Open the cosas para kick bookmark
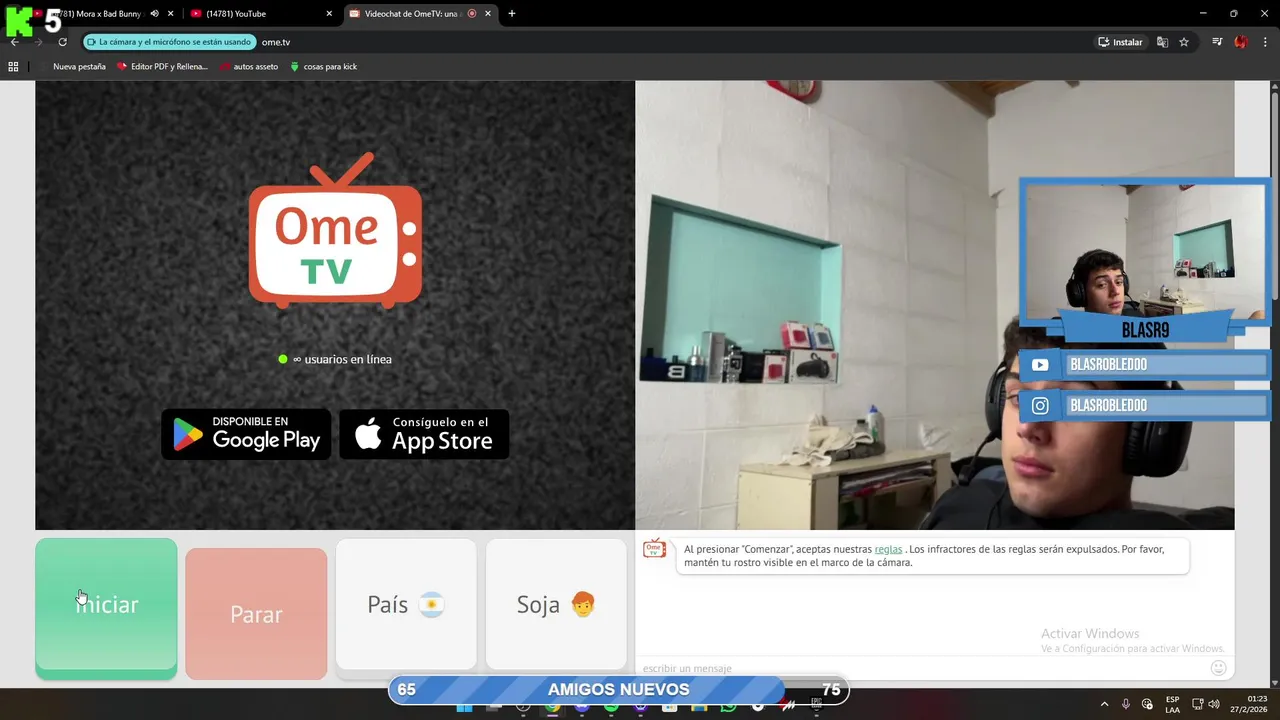 pyautogui.click(x=323, y=67)
